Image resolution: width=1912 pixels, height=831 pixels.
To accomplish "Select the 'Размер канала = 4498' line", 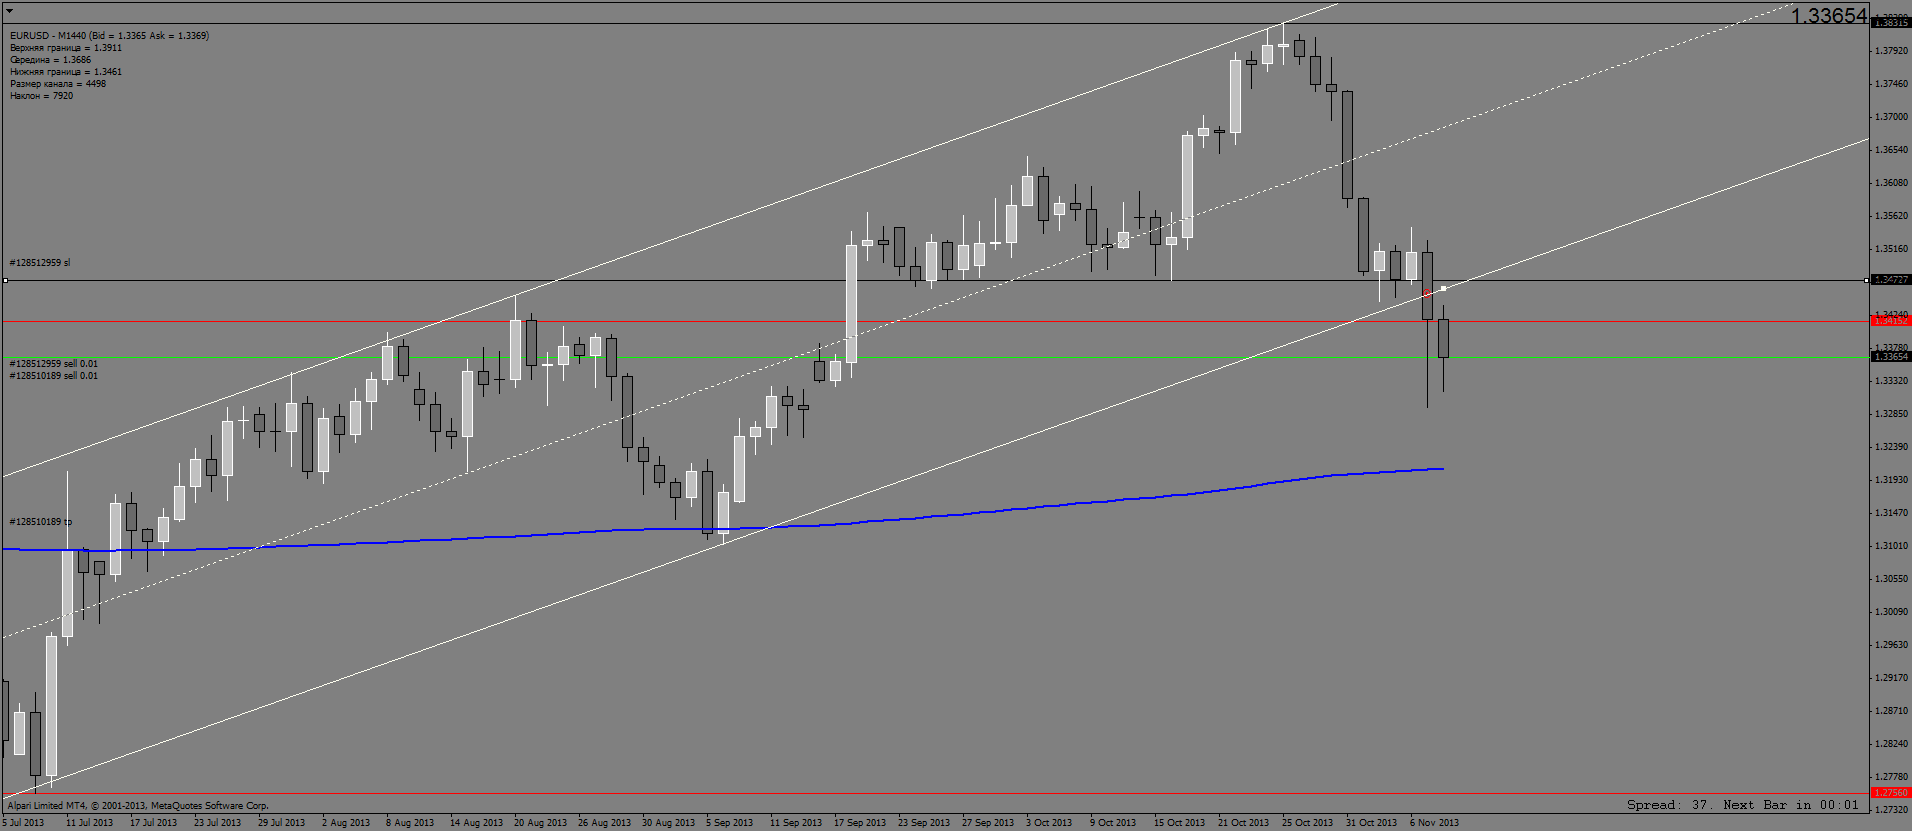I will point(58,84).
